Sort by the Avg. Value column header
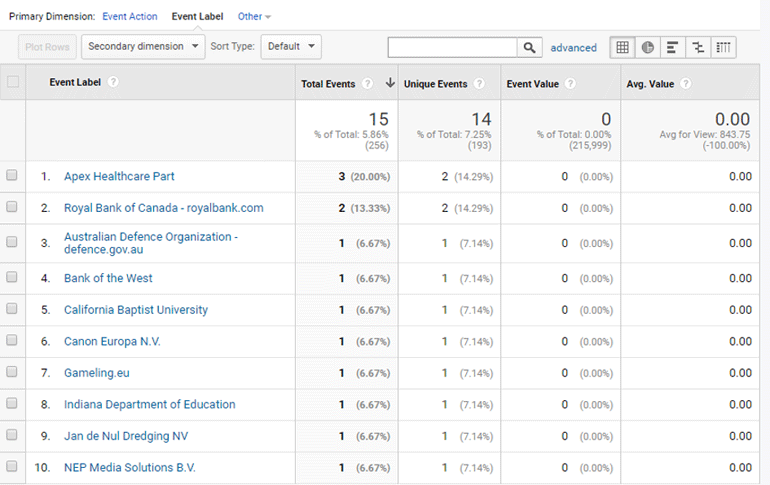The height and width of the screenshot is (485, 770). 650,84
